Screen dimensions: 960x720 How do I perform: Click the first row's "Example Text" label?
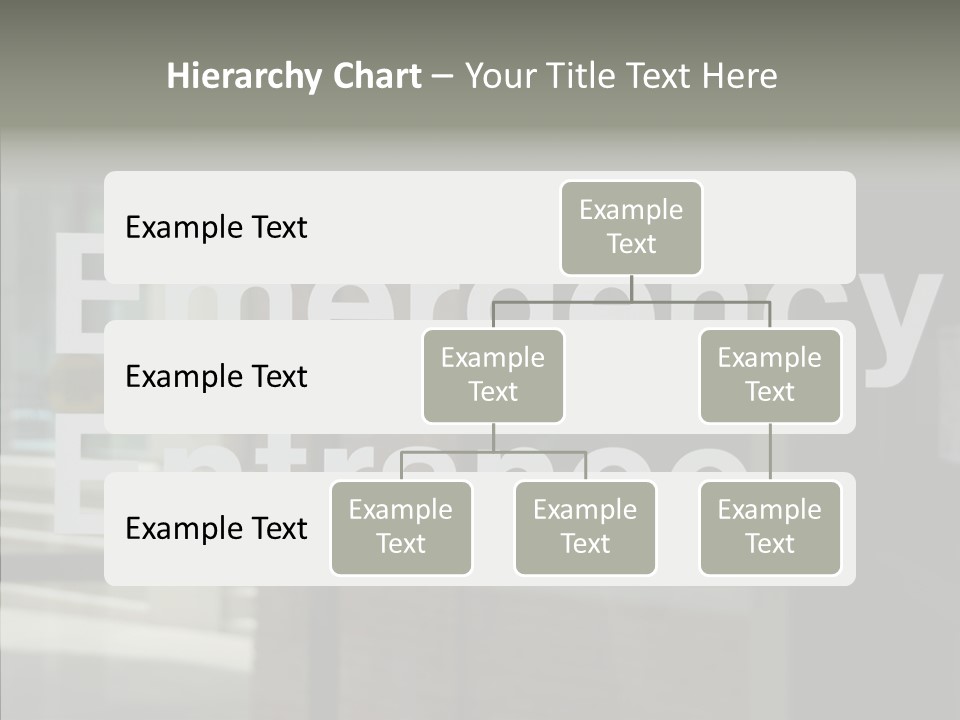point(216,228)
